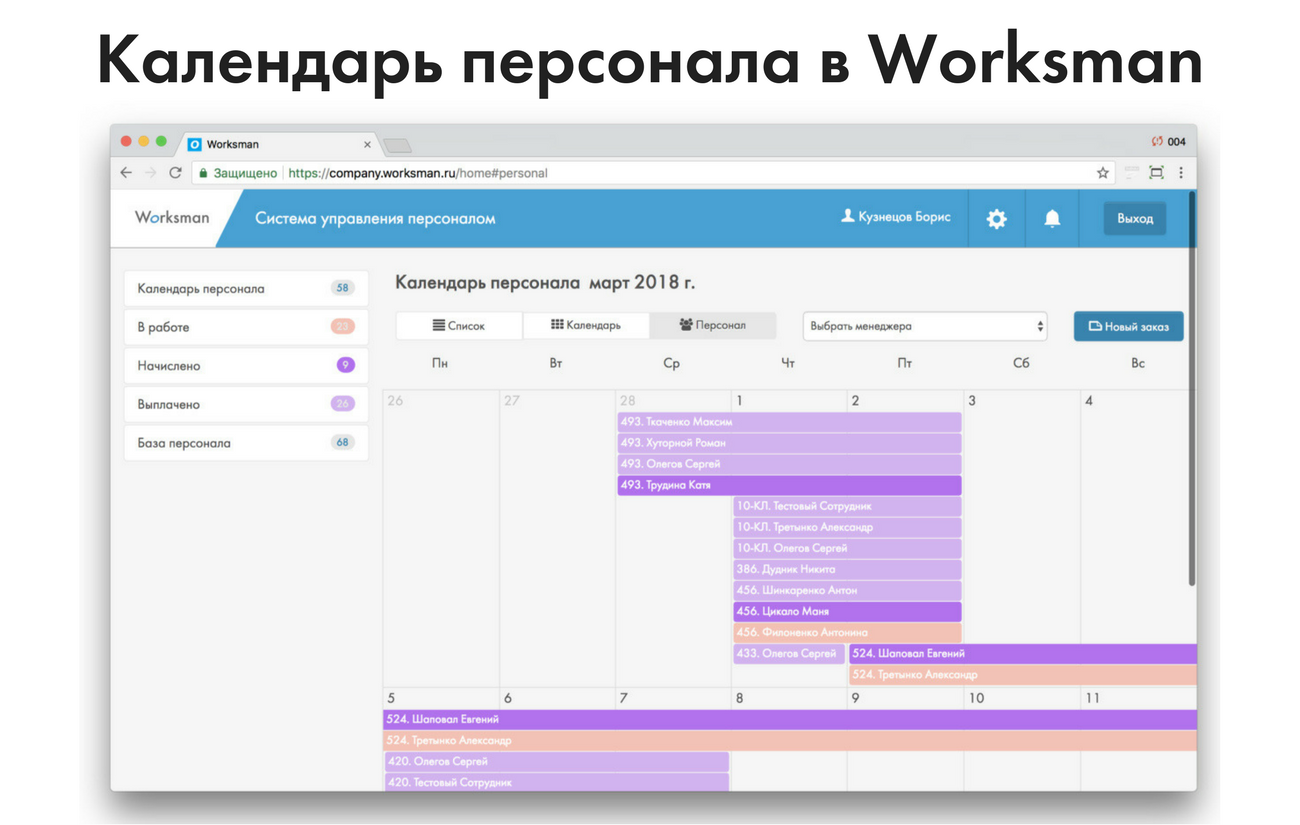Expand the Выбрать менеджера dropdown
The width and height of the screenshot is (1300, 825).
(x=925, y=326)
